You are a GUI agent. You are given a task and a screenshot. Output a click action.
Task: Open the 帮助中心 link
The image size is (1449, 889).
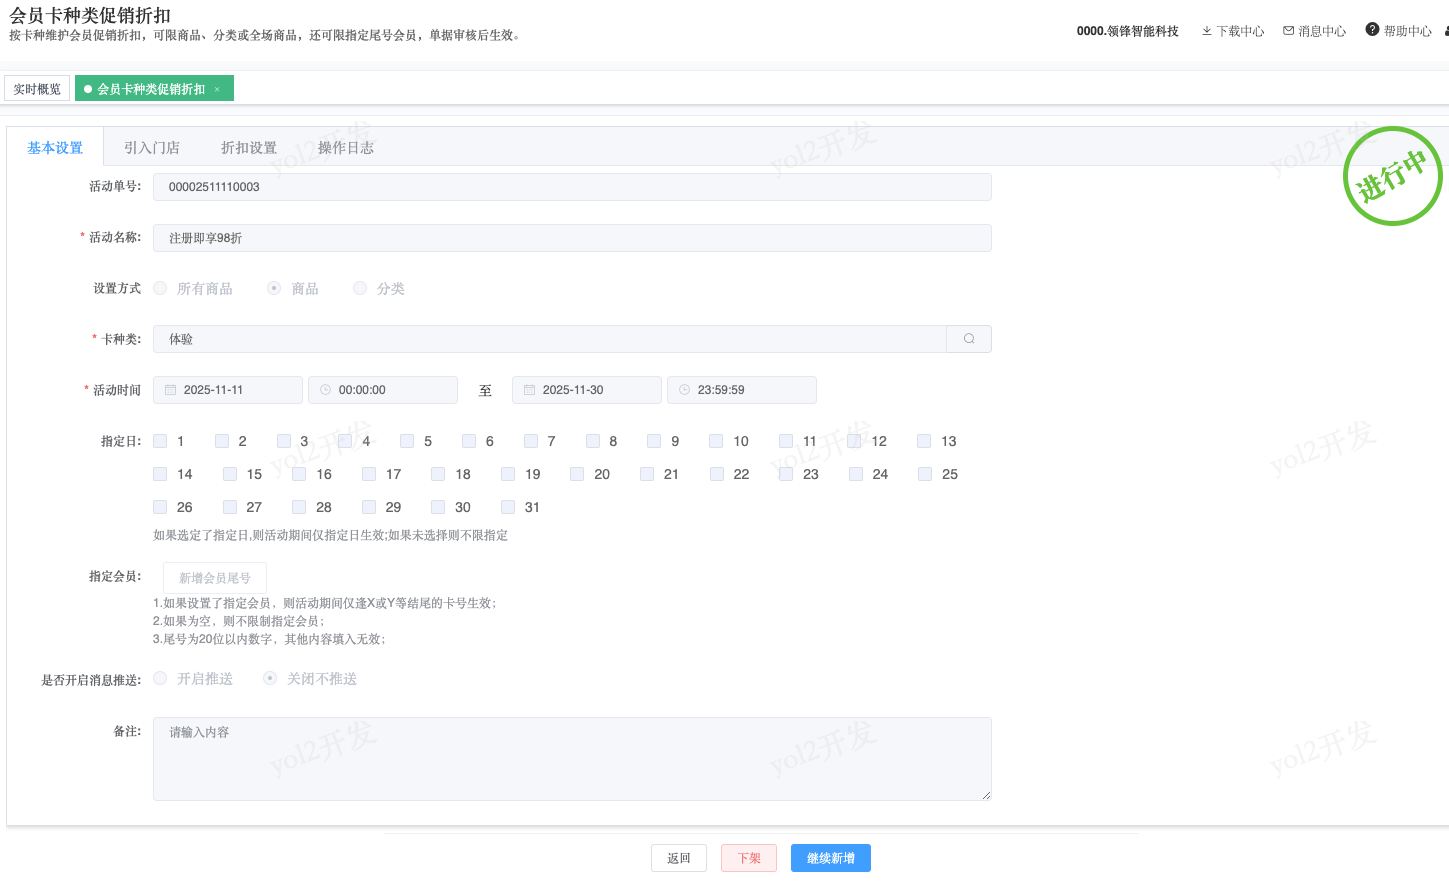tap(1399, 31)
